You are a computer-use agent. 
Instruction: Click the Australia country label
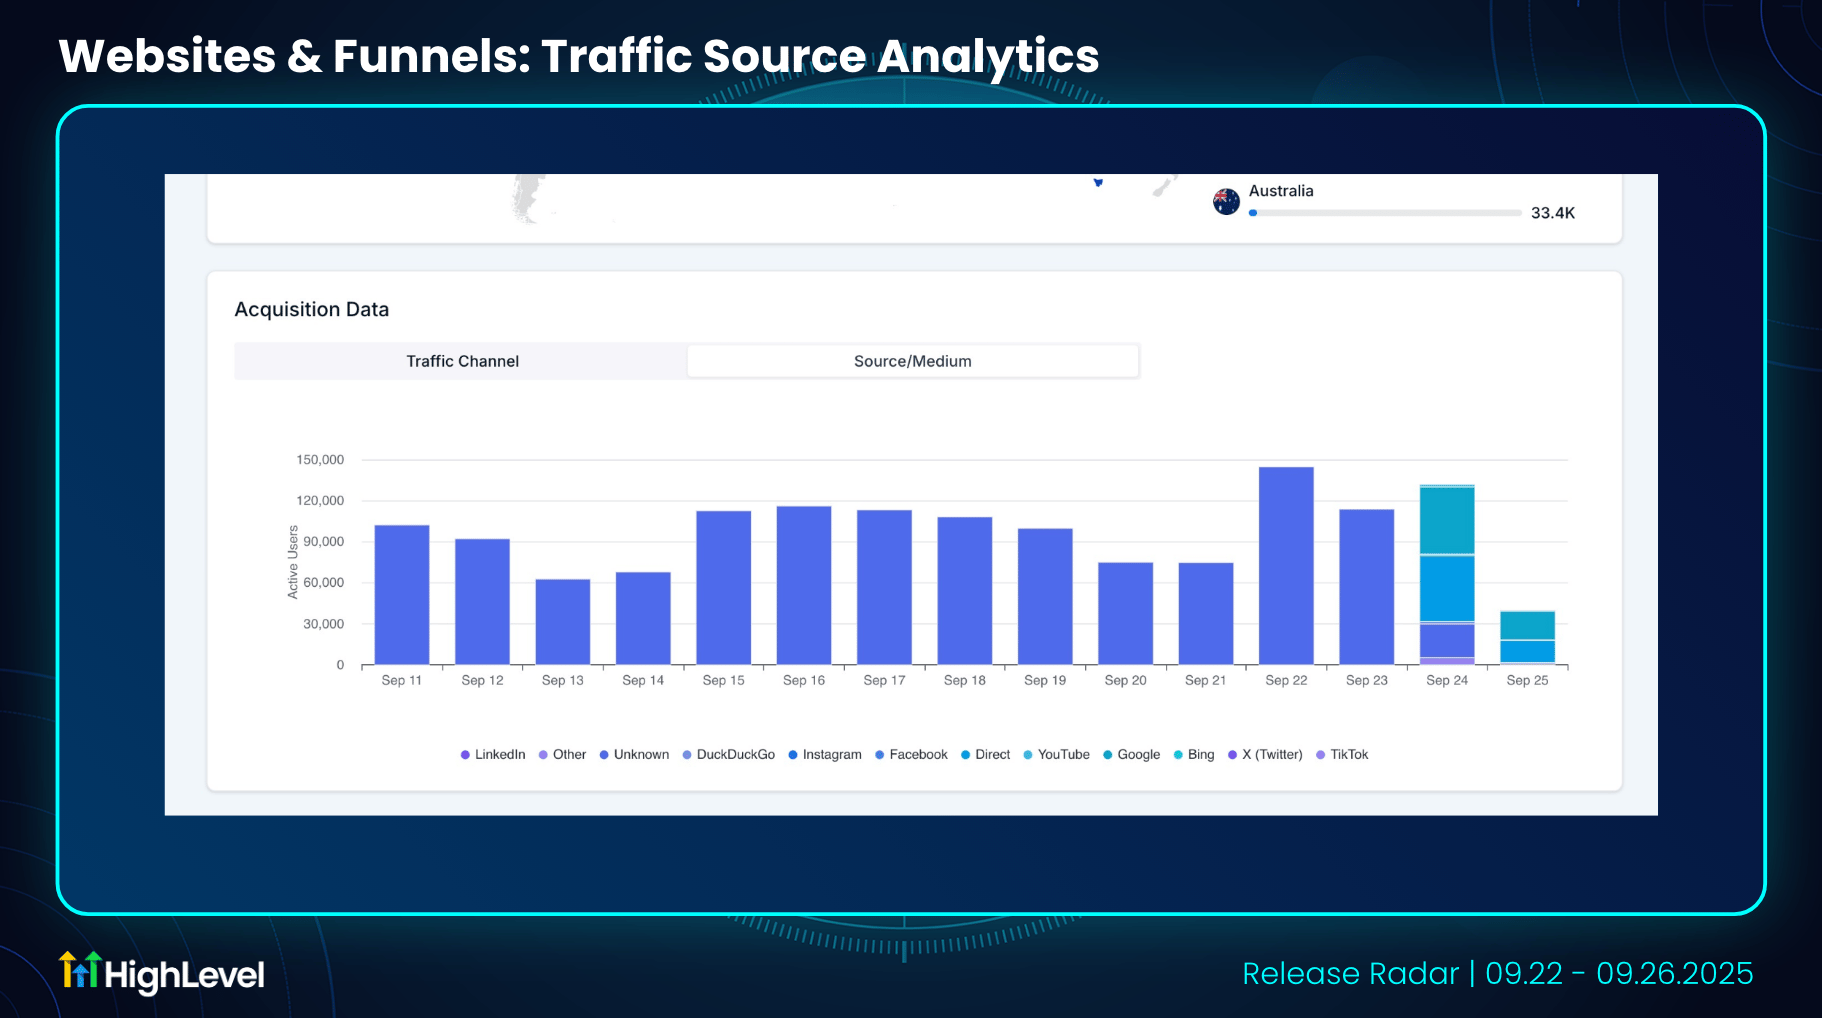point(1281,191)
